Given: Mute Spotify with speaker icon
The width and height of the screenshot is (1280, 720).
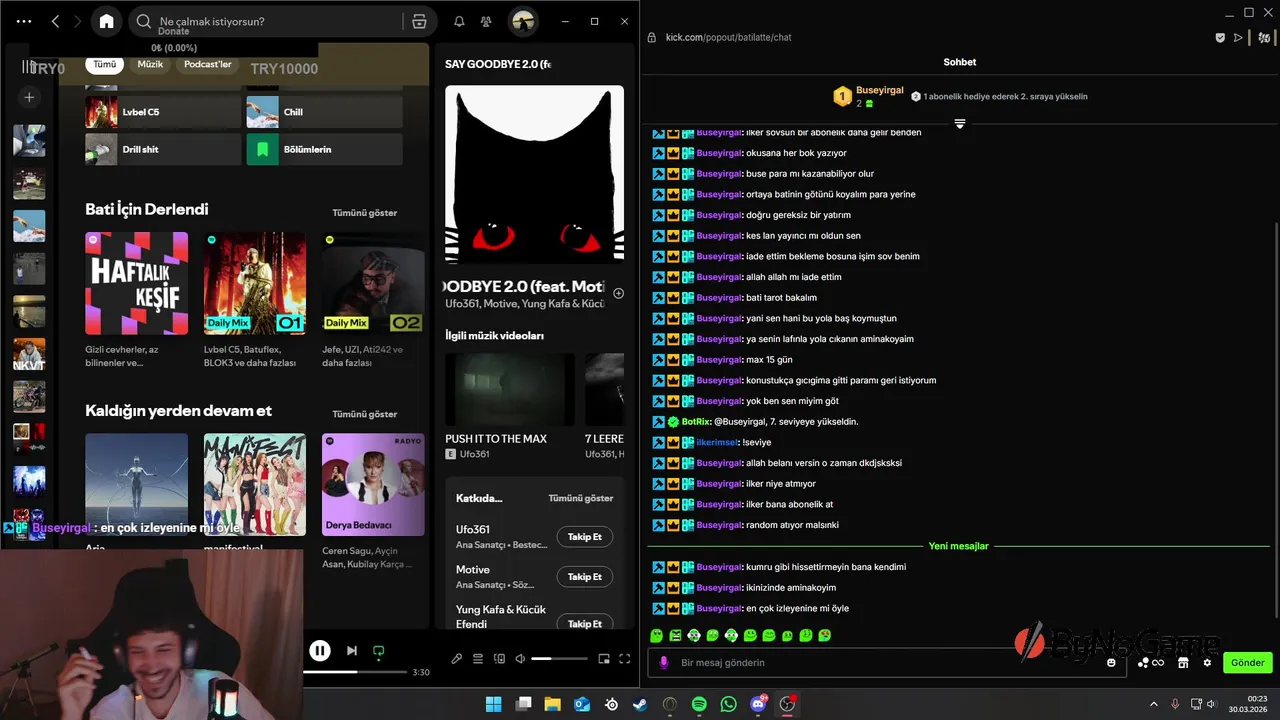Looking at the screenshot, I should click(520, 659).
